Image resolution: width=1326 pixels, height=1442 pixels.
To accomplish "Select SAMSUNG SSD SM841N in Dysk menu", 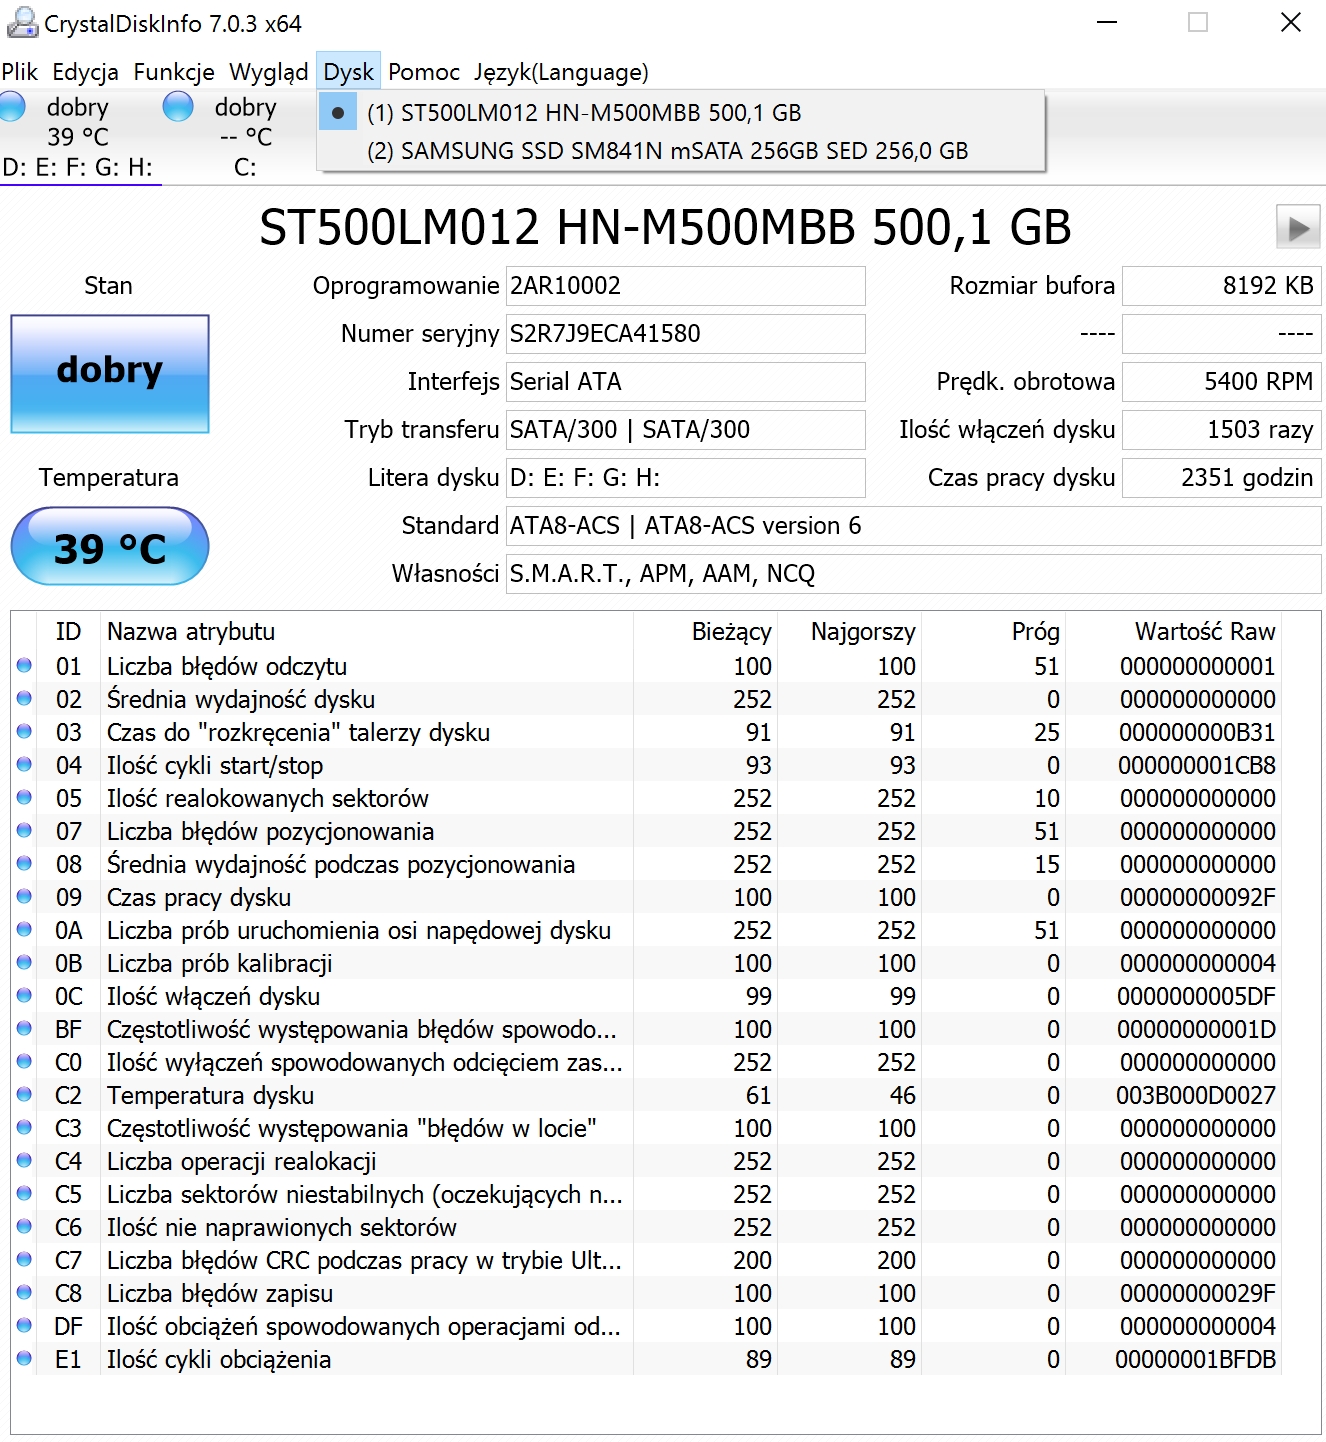I will click(681, 151).
